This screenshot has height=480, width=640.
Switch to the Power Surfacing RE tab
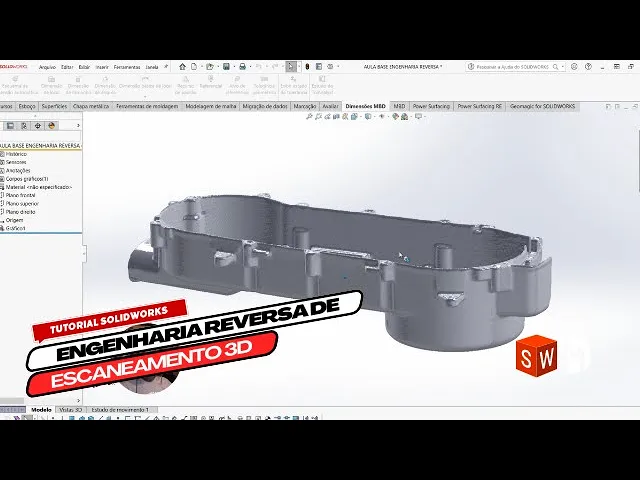(479, 106)
